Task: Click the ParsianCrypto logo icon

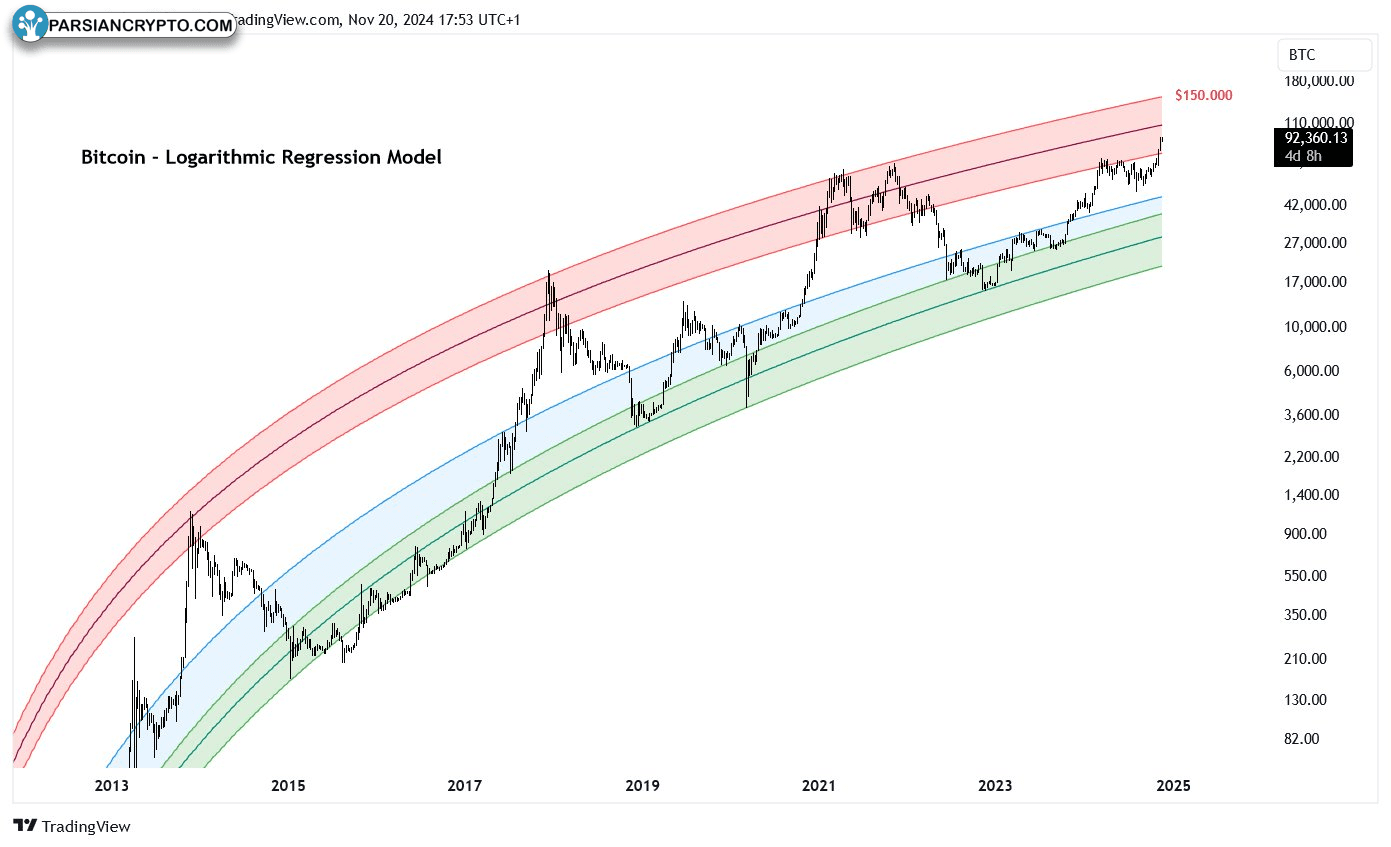Action: point(30,23)
